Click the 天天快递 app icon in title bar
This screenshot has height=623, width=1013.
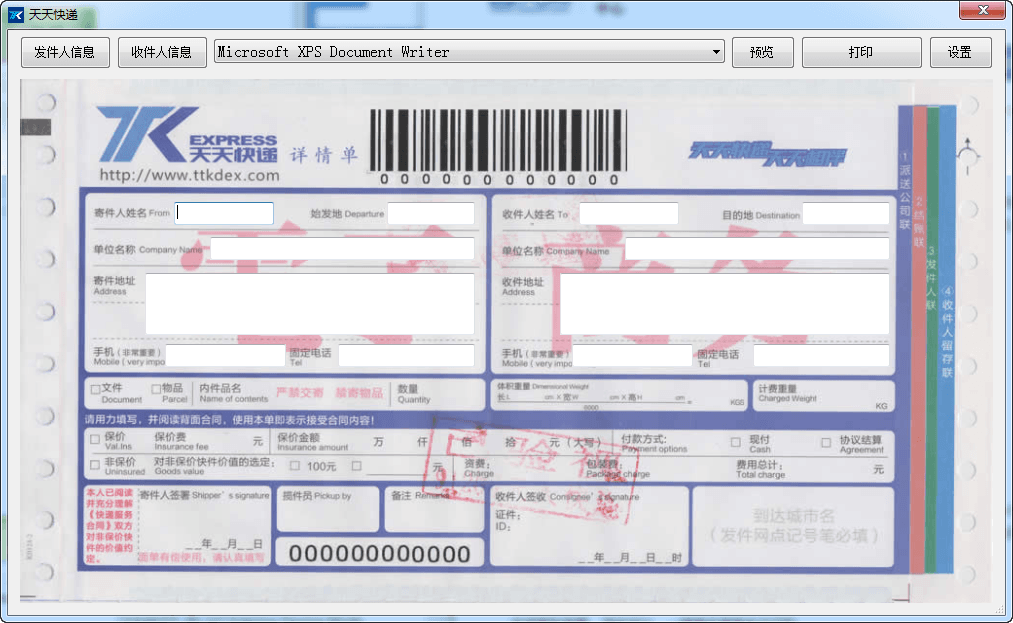pyautogui.click(x=15, y=15)
